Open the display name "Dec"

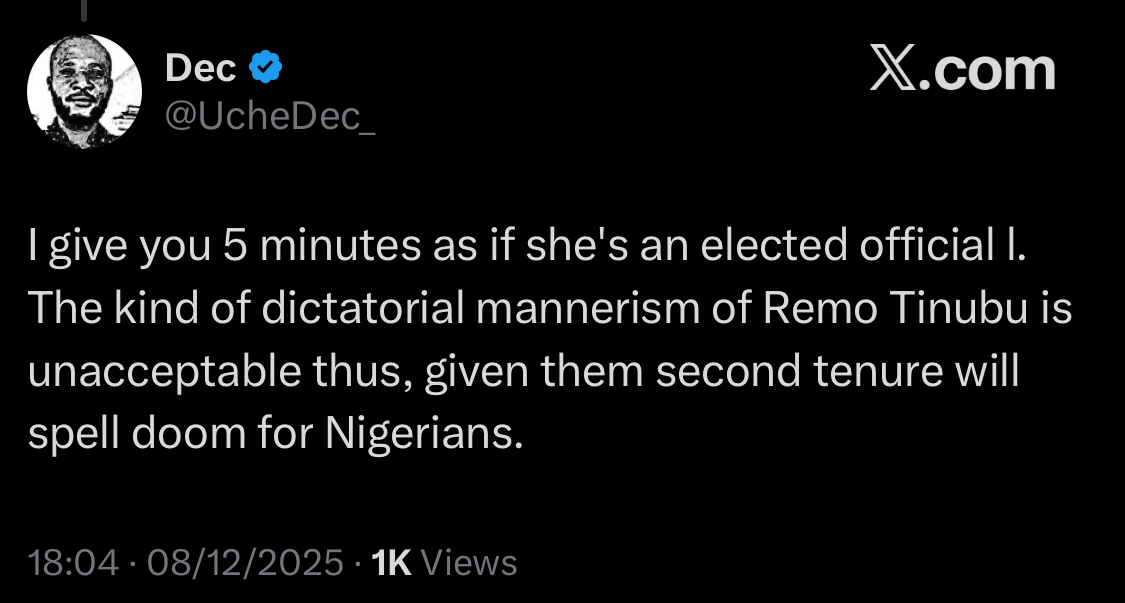click(200, 69)
